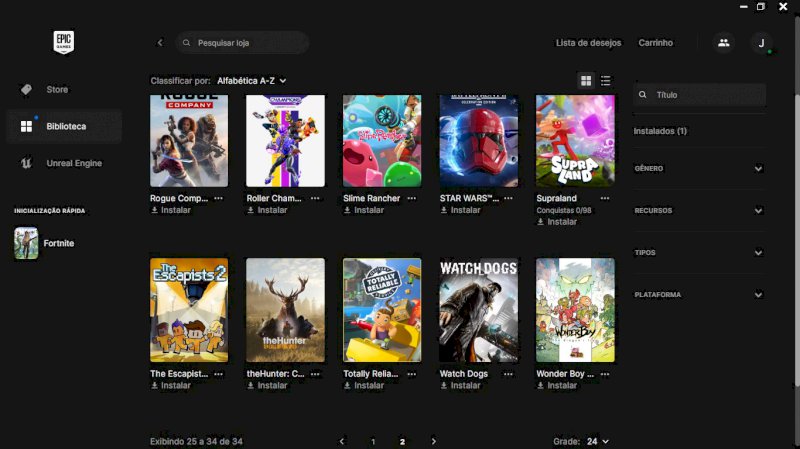Install Watch Dogs
800x449 pixels.
click(x=460, y=386)
